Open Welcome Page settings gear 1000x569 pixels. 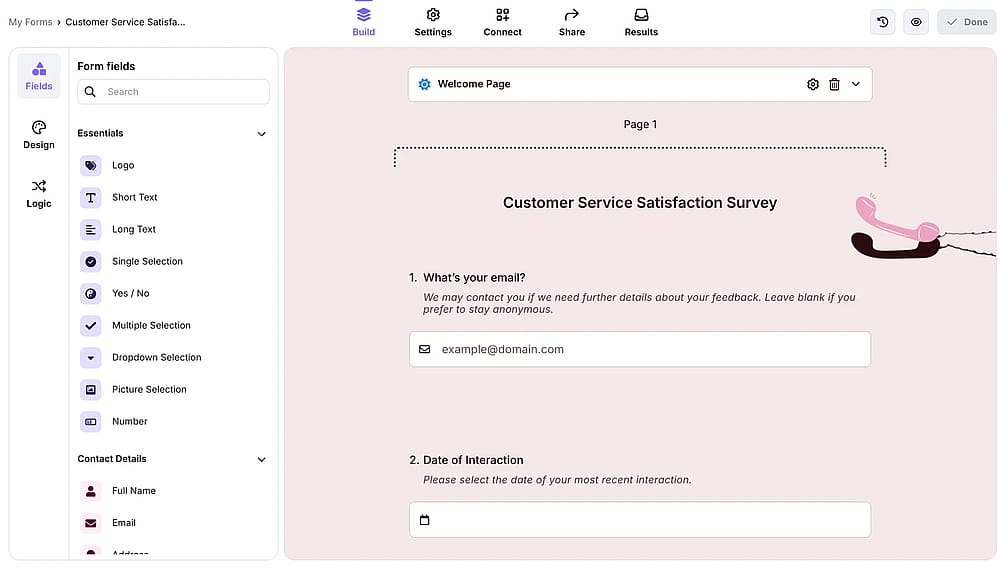[x=812, y=84]
